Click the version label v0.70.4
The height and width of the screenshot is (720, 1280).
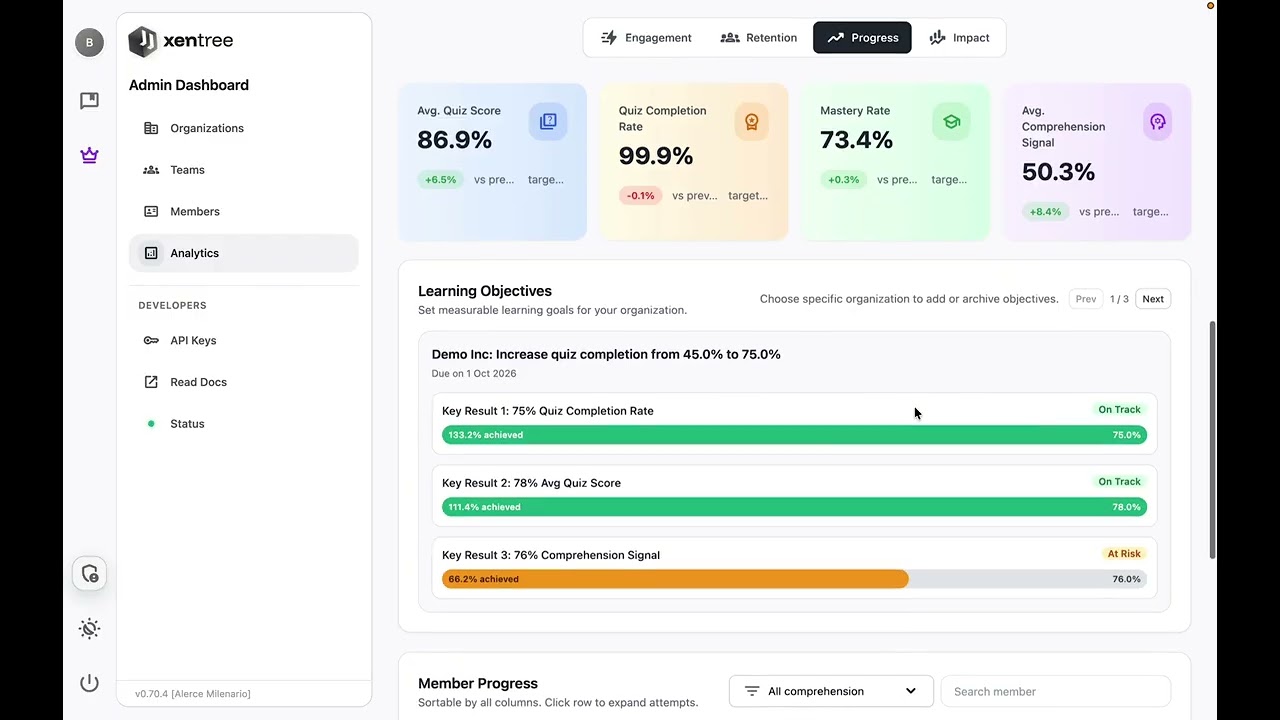[x=193, y=694]
